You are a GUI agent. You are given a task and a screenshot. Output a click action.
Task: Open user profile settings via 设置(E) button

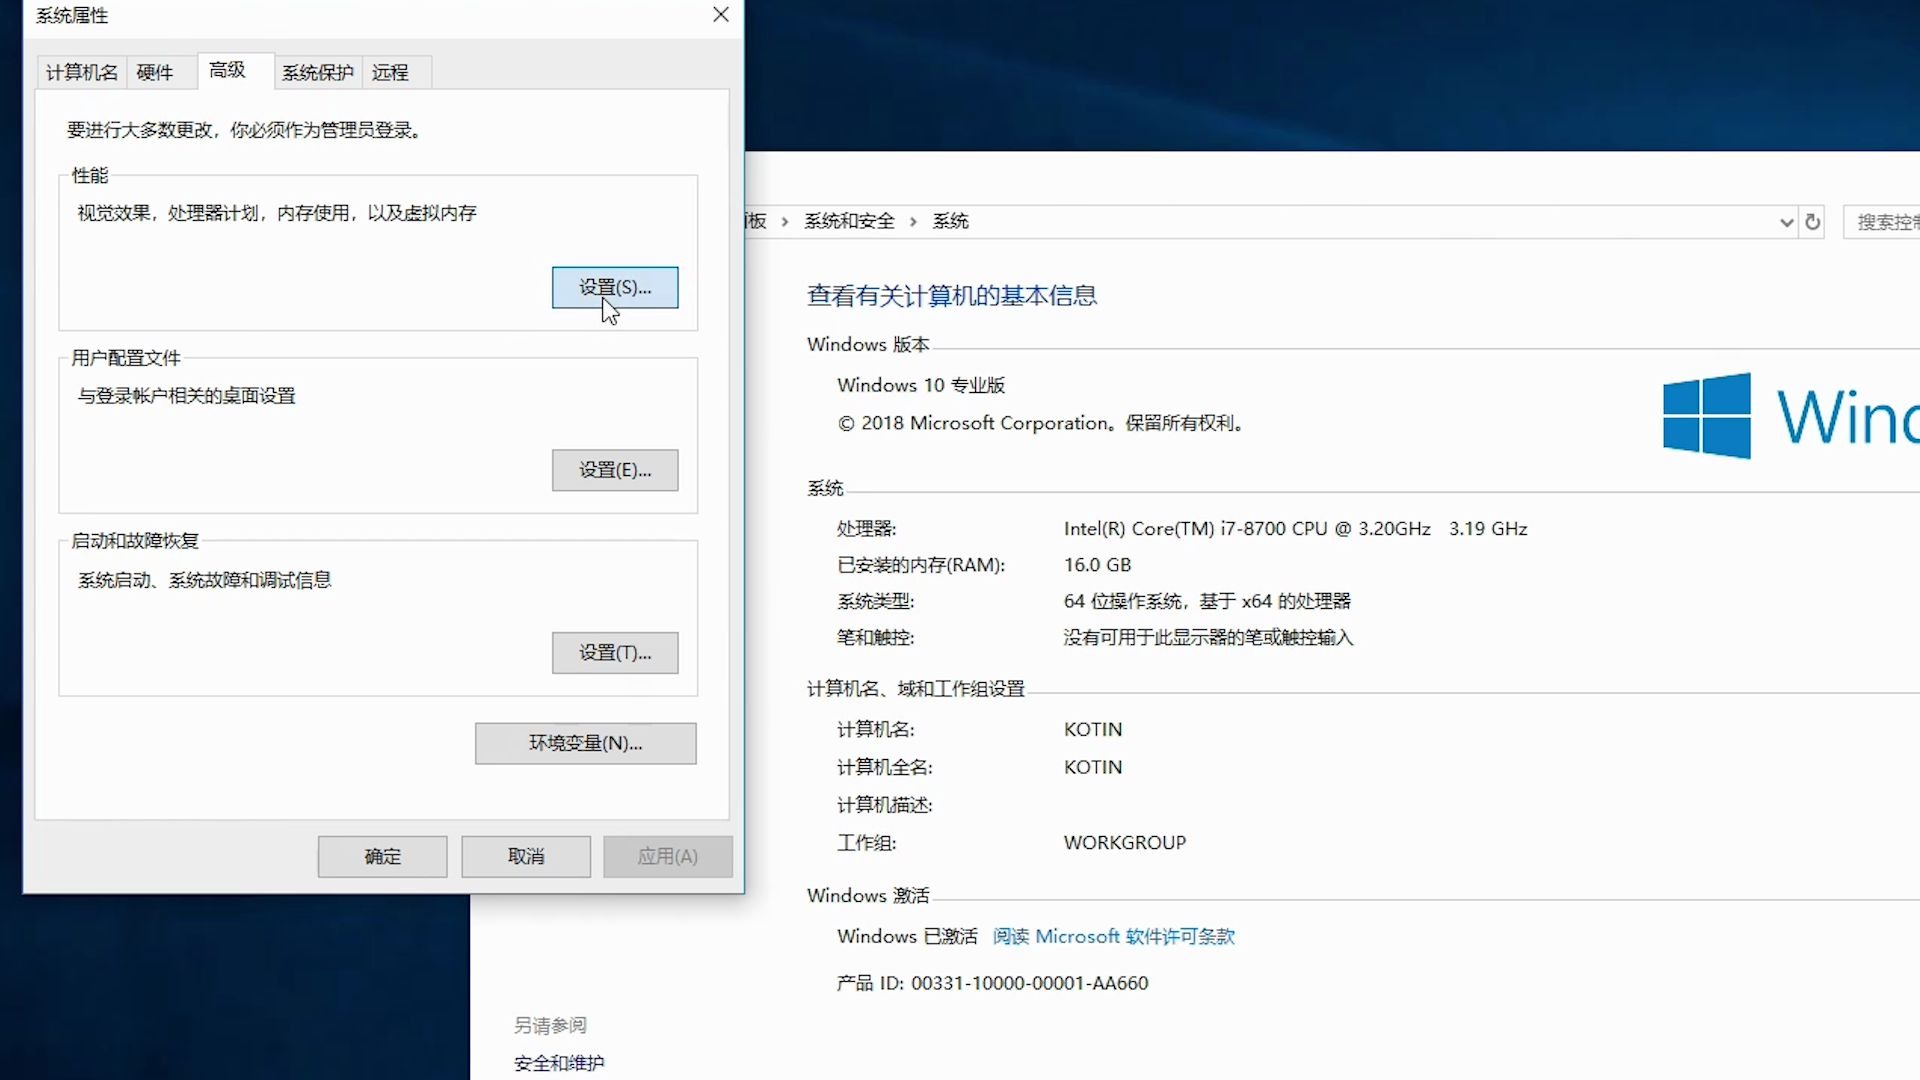(x=615, y=470)
